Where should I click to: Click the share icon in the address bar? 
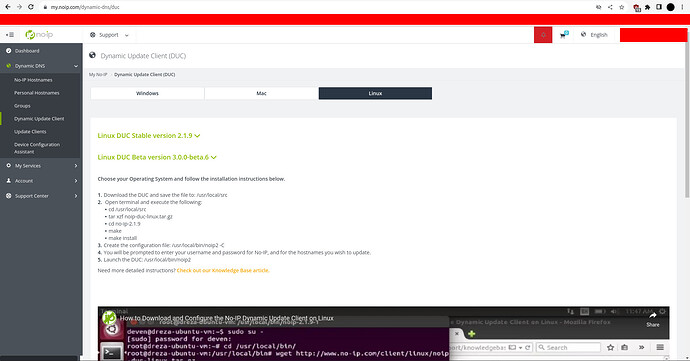(x=610, y=7)
